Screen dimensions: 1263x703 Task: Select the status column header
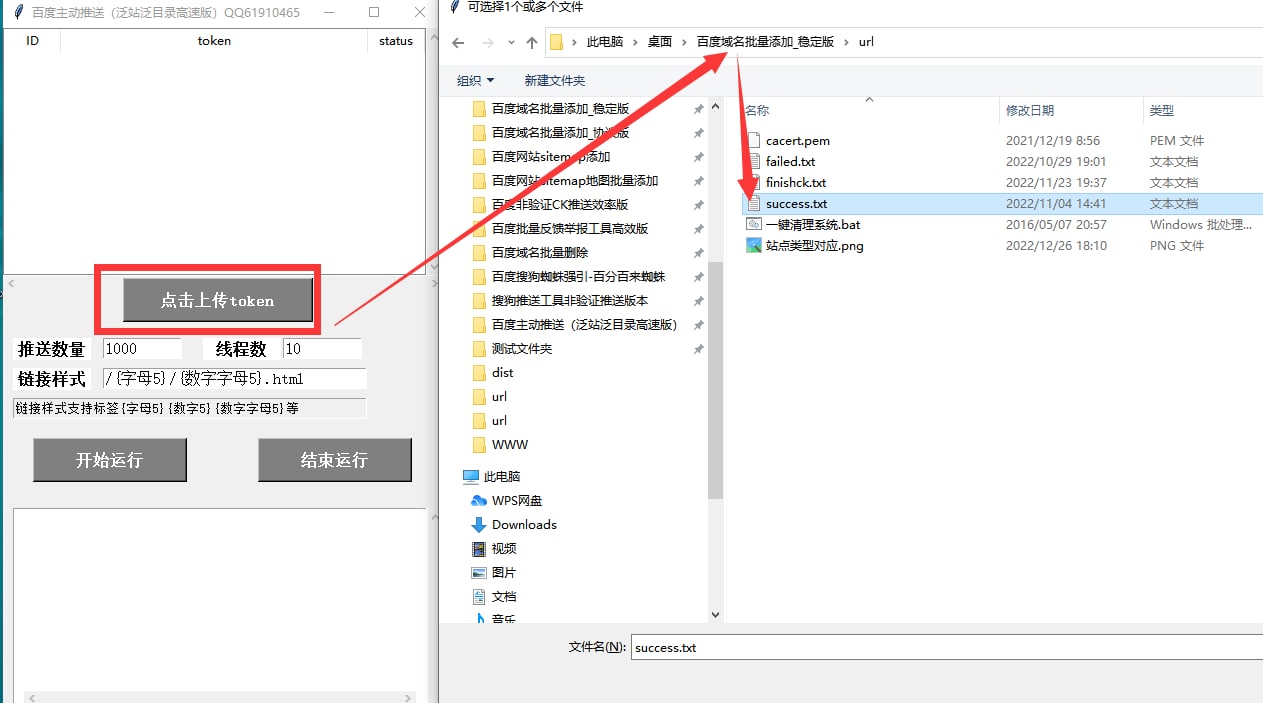tap(396, 41)
